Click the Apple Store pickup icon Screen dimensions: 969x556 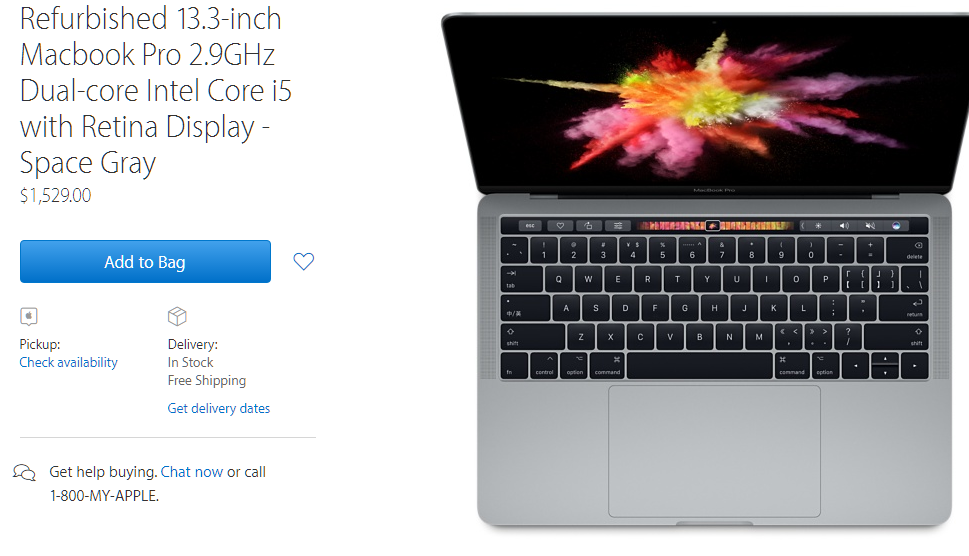click(x=28, y=316)
